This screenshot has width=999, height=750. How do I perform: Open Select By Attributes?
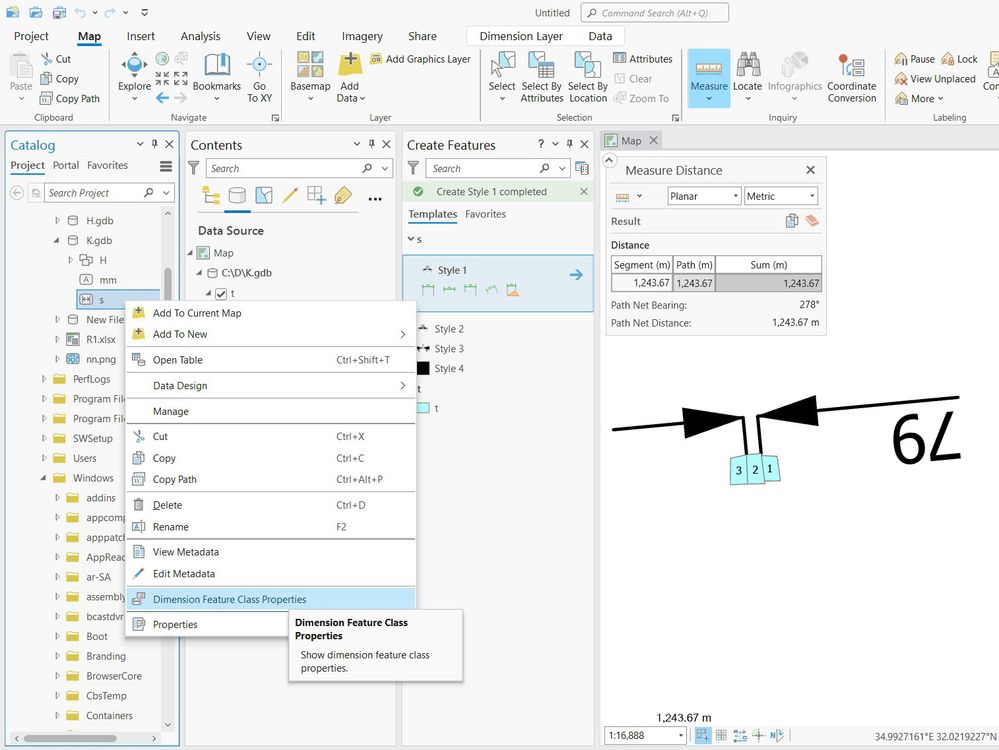pyautogui.click(x=542, y=76)
